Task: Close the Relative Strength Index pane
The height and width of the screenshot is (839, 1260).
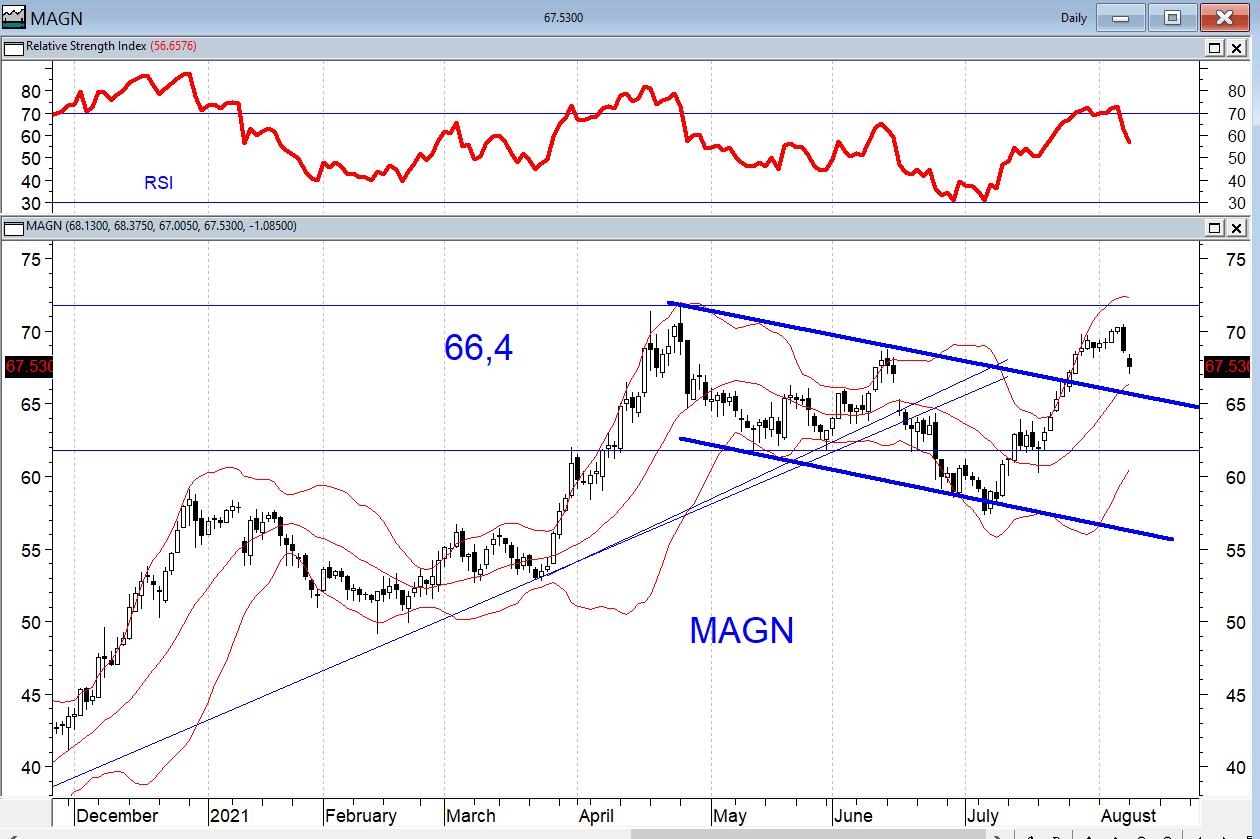Action: (1237, 47)
